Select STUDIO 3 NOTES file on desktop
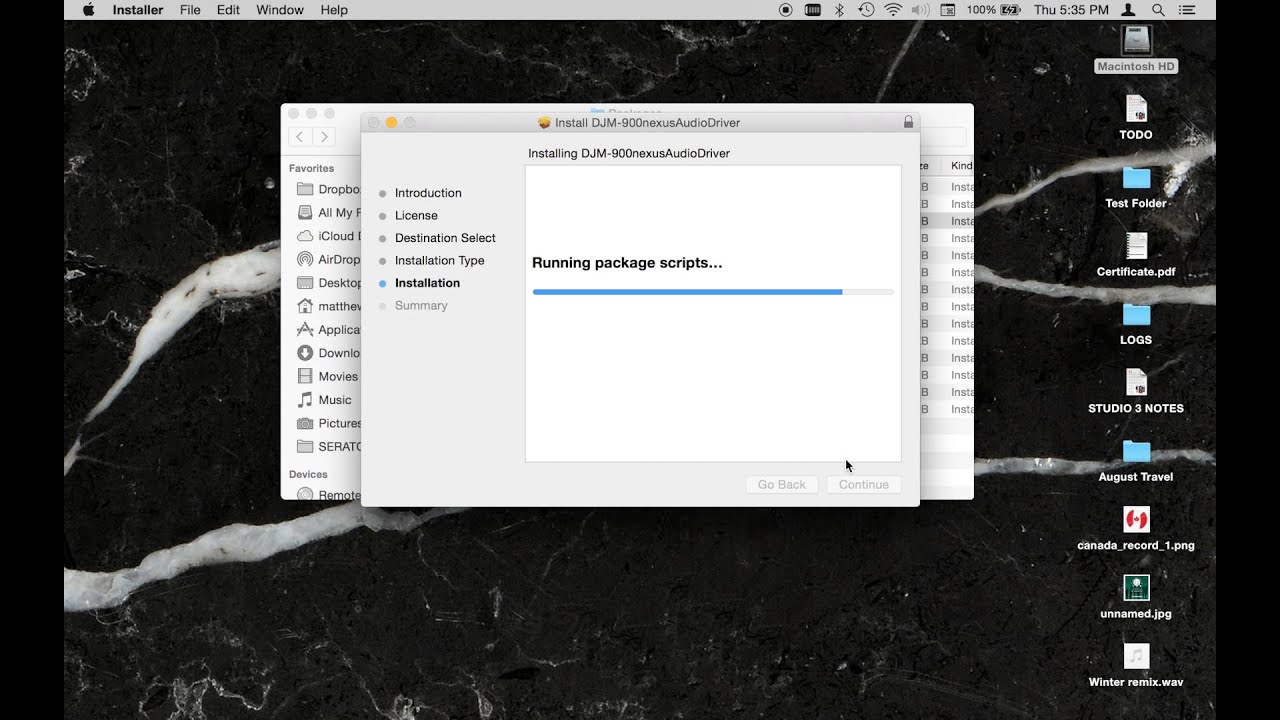 click(x=1136, y=392)
